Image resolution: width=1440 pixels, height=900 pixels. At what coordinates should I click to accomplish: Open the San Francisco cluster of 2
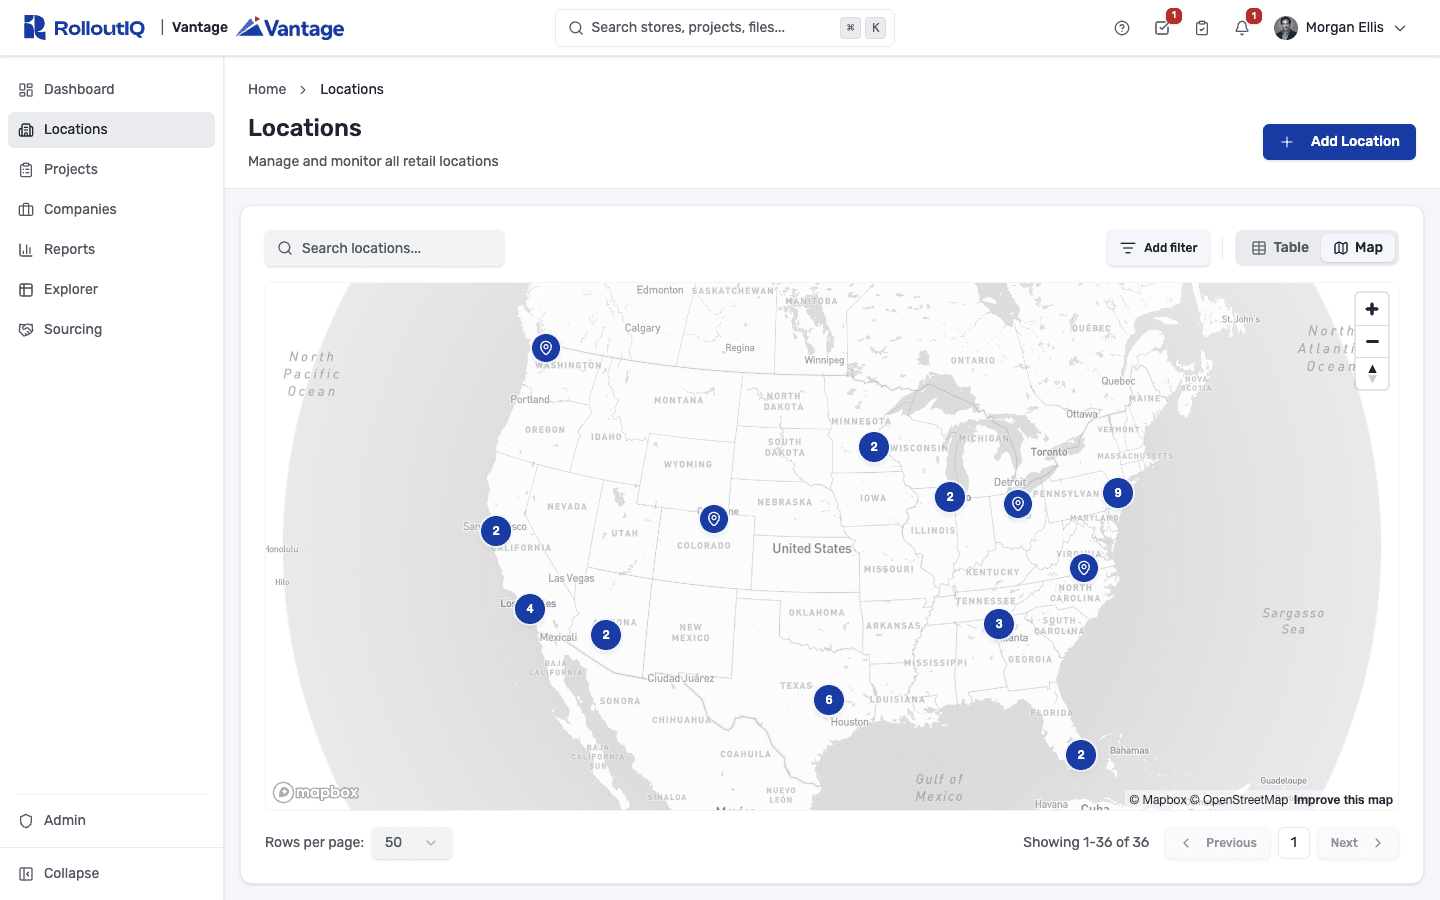[x=496, y=531]
